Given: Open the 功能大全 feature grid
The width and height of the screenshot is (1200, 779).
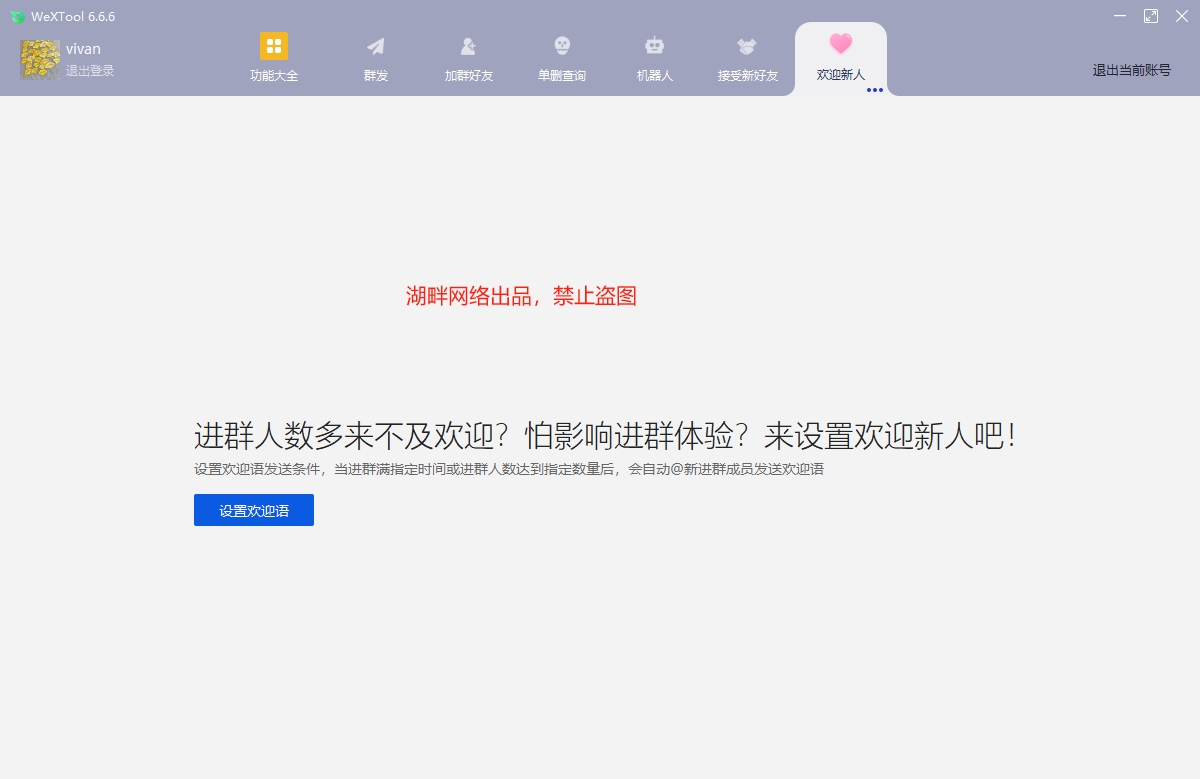Looking at the screenshot, I should click(274, 57).
